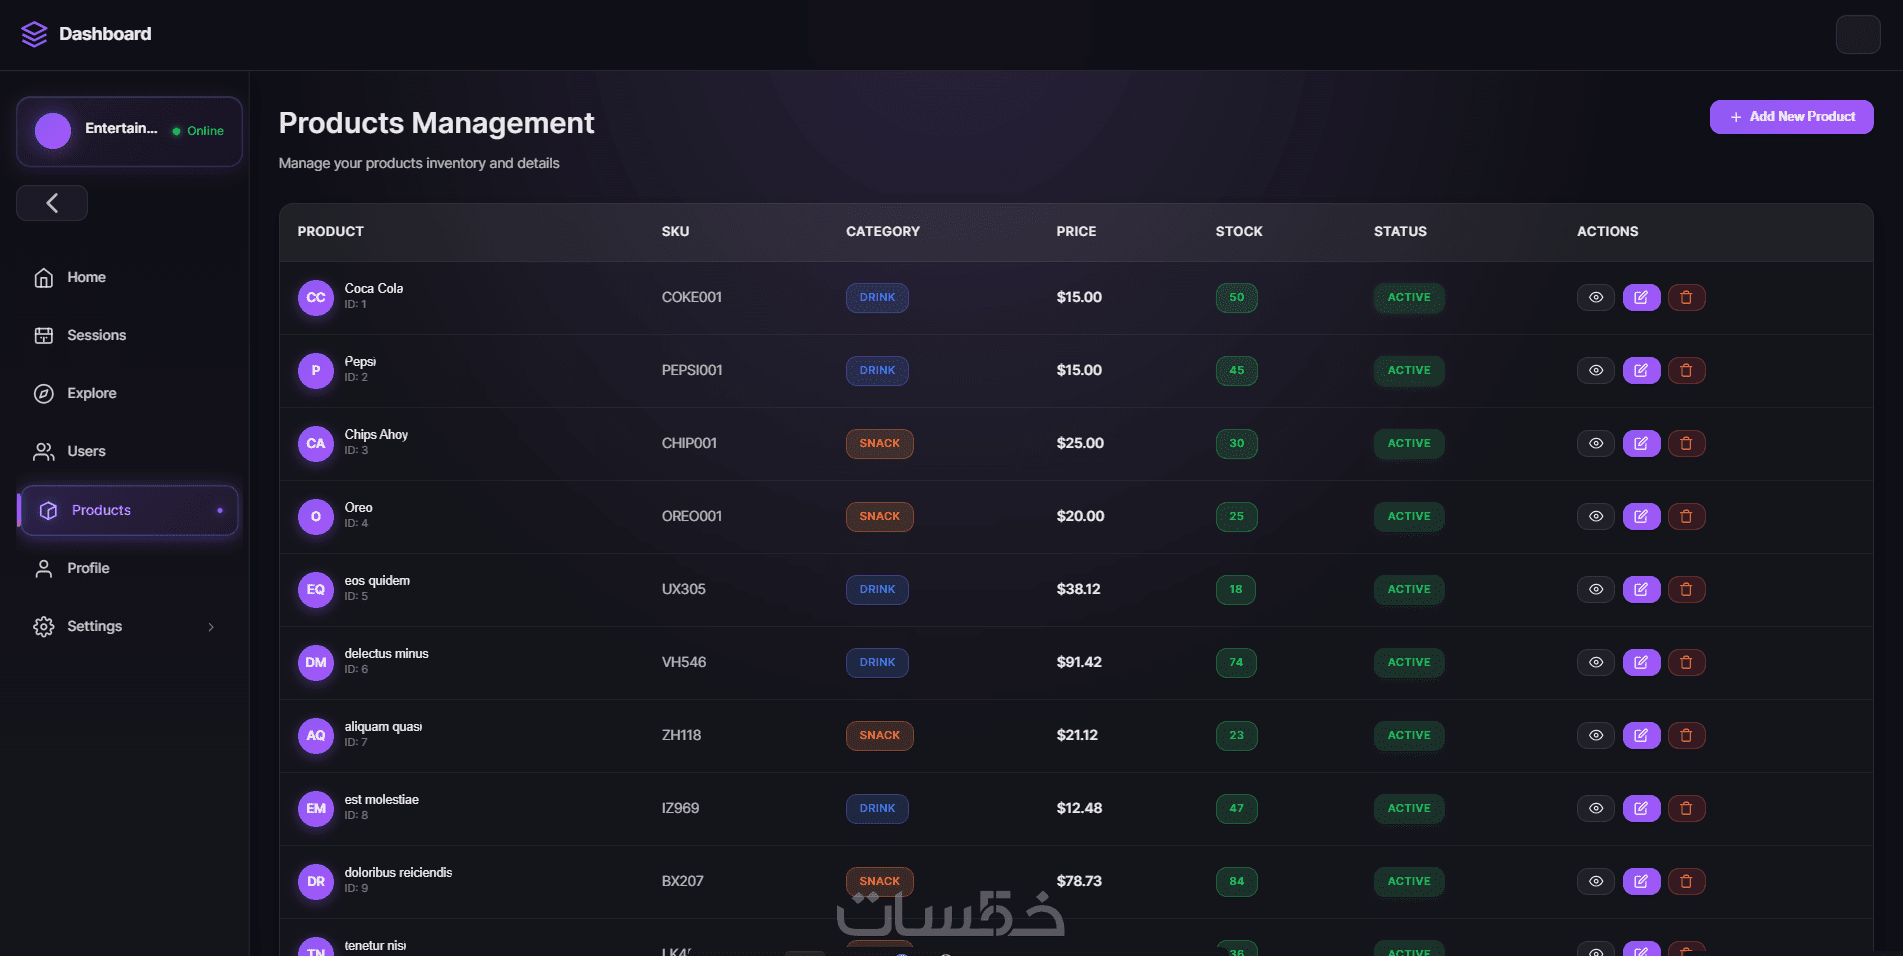
Task: Click the CC avatar for Coca Cola
Action: [316, 298]
